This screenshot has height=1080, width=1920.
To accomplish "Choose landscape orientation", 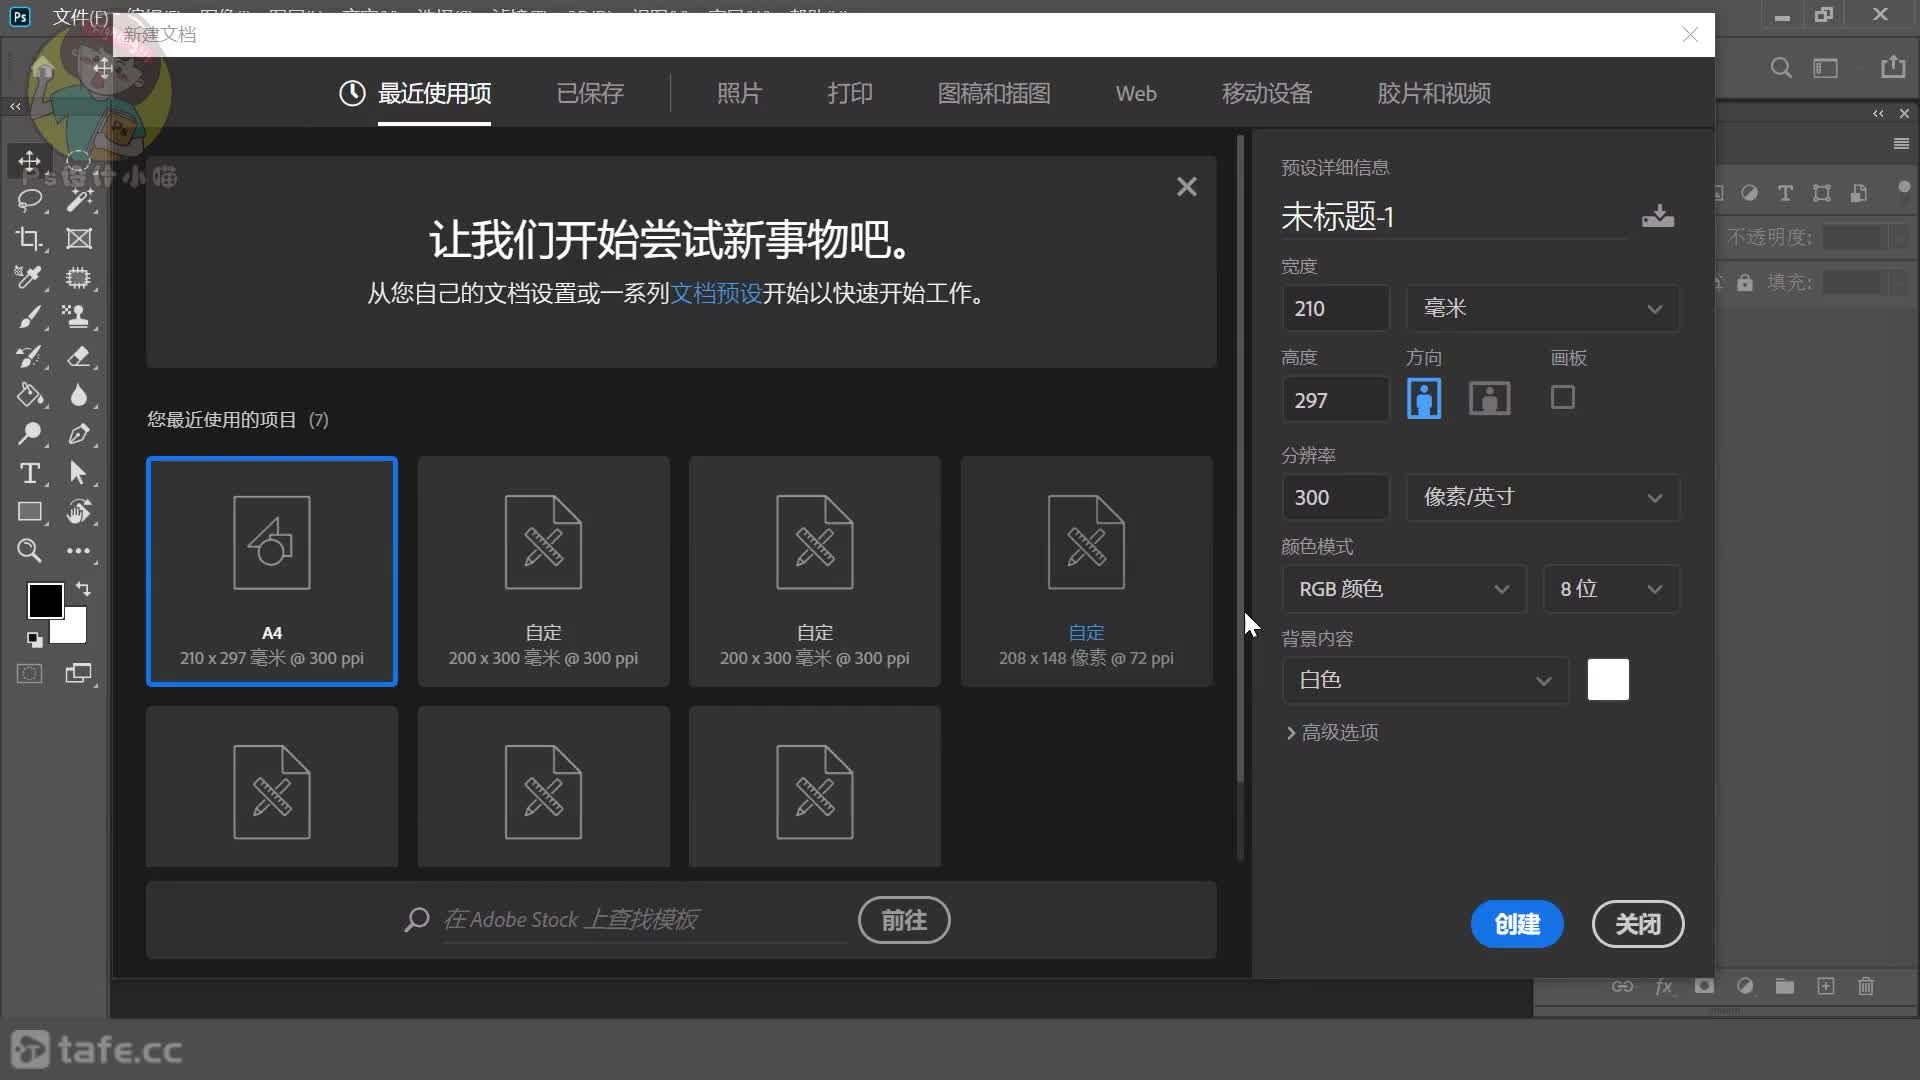I will coord(1490,398).
